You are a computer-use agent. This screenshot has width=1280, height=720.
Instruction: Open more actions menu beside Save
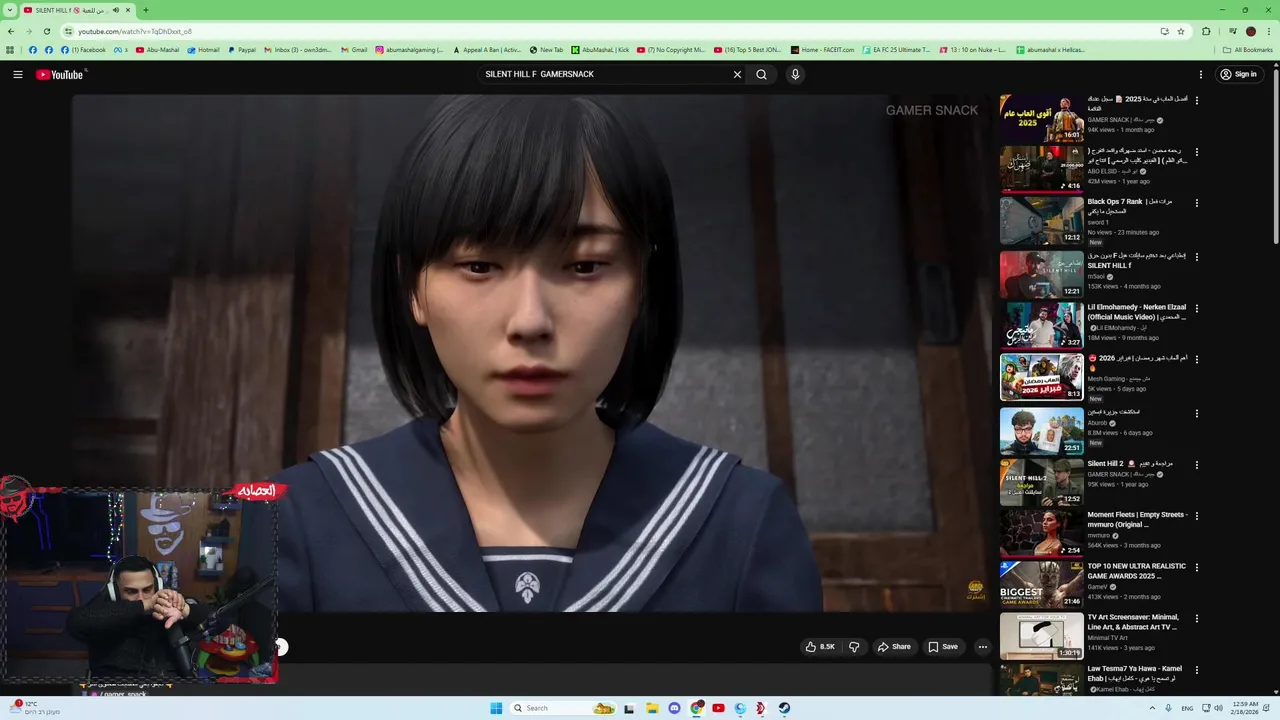click(982, 647)
